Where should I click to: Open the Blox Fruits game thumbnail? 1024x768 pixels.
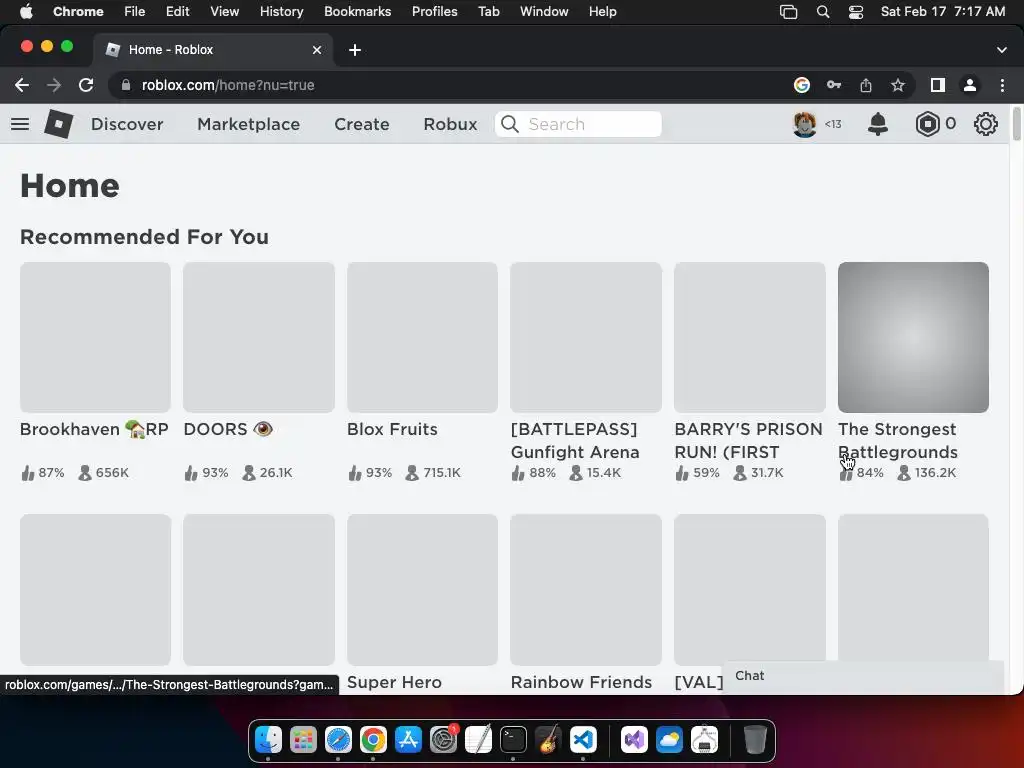click(x=423, y=337)
